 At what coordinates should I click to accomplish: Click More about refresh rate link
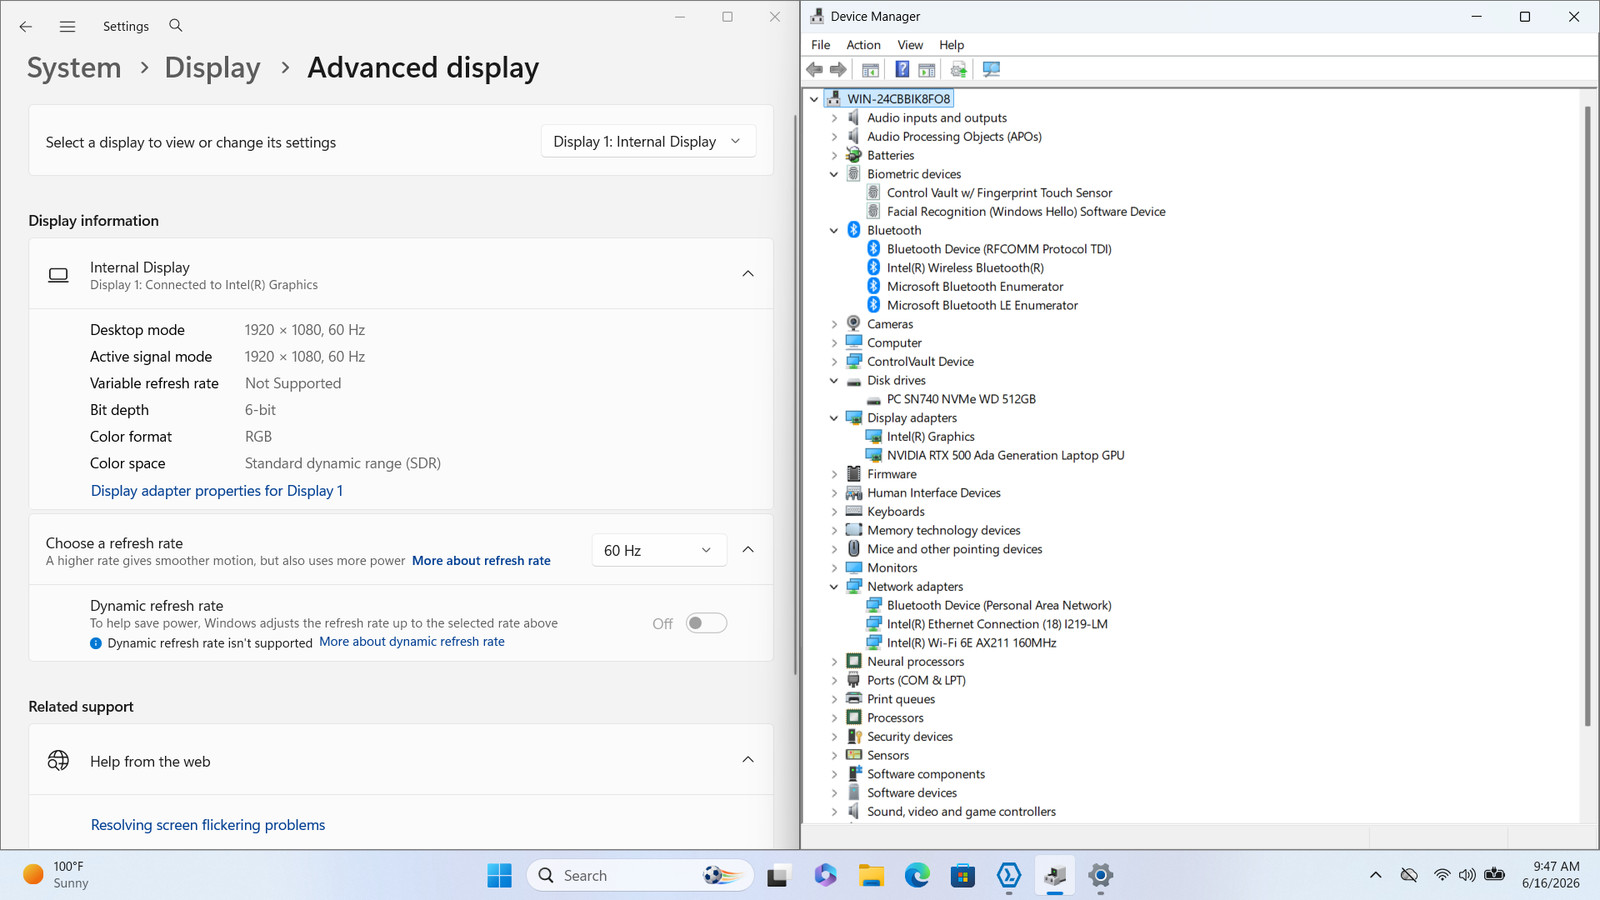tap(481, 561)
